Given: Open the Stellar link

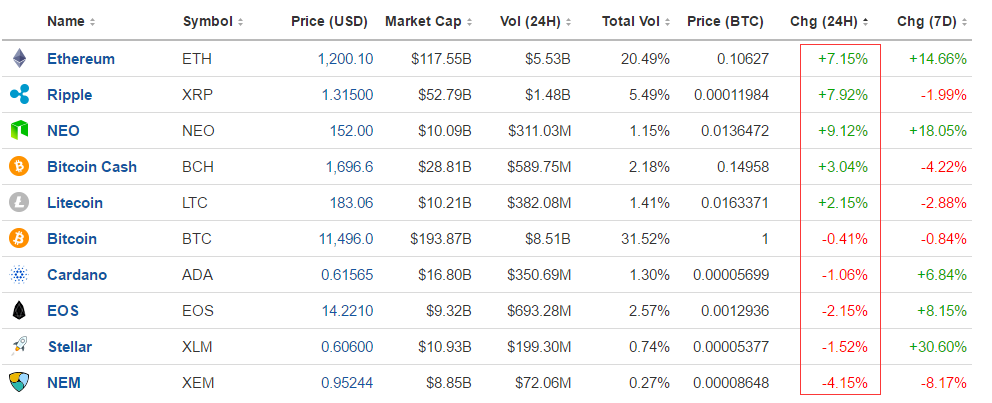Looking at the screenshot, I should coord(70,347).
